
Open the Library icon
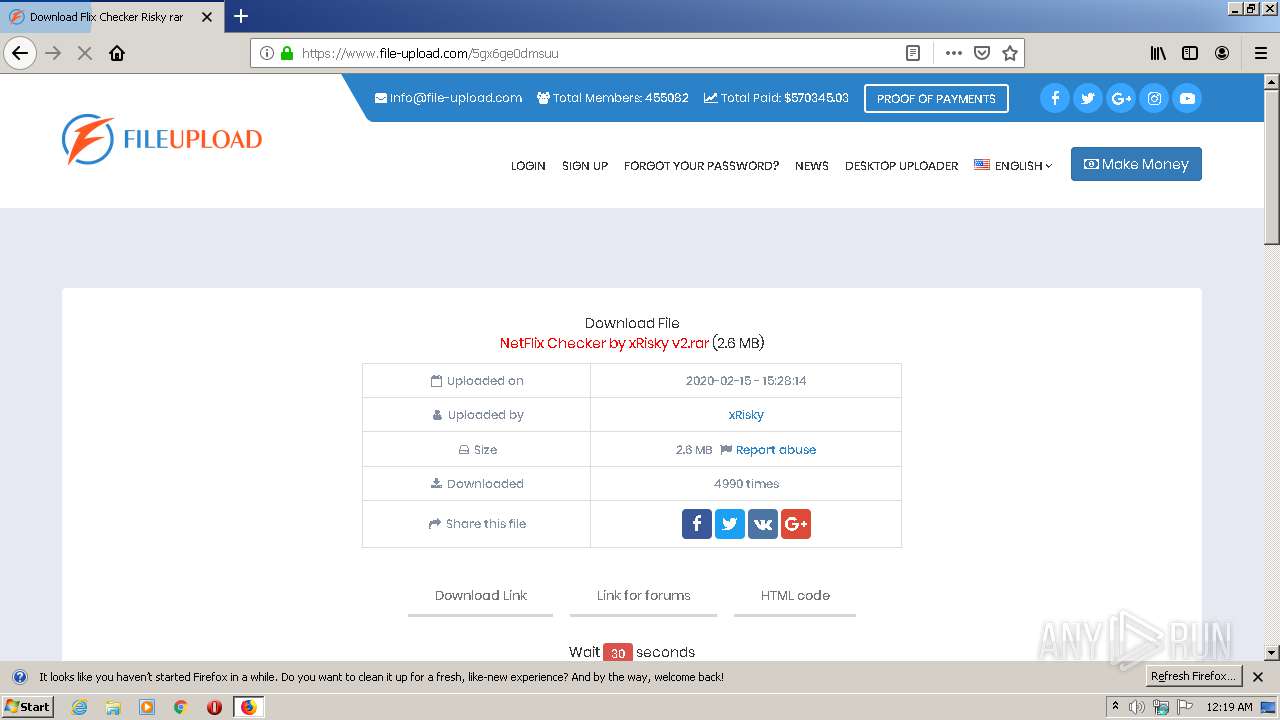coord(1158,53)
